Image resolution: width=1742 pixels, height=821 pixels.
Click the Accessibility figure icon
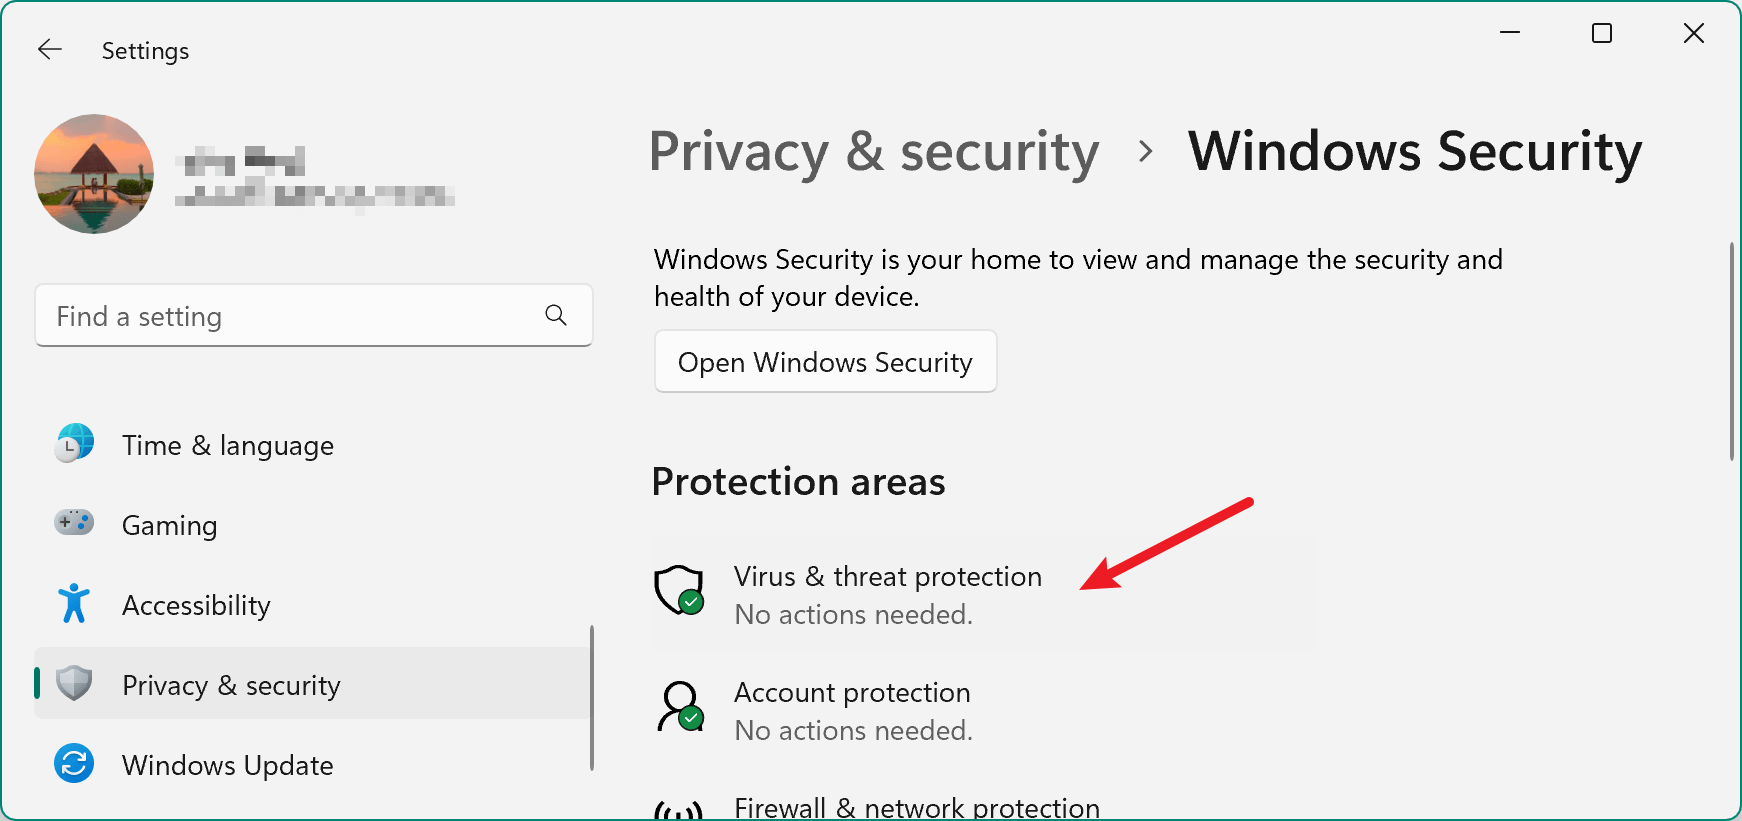[74, 604]
